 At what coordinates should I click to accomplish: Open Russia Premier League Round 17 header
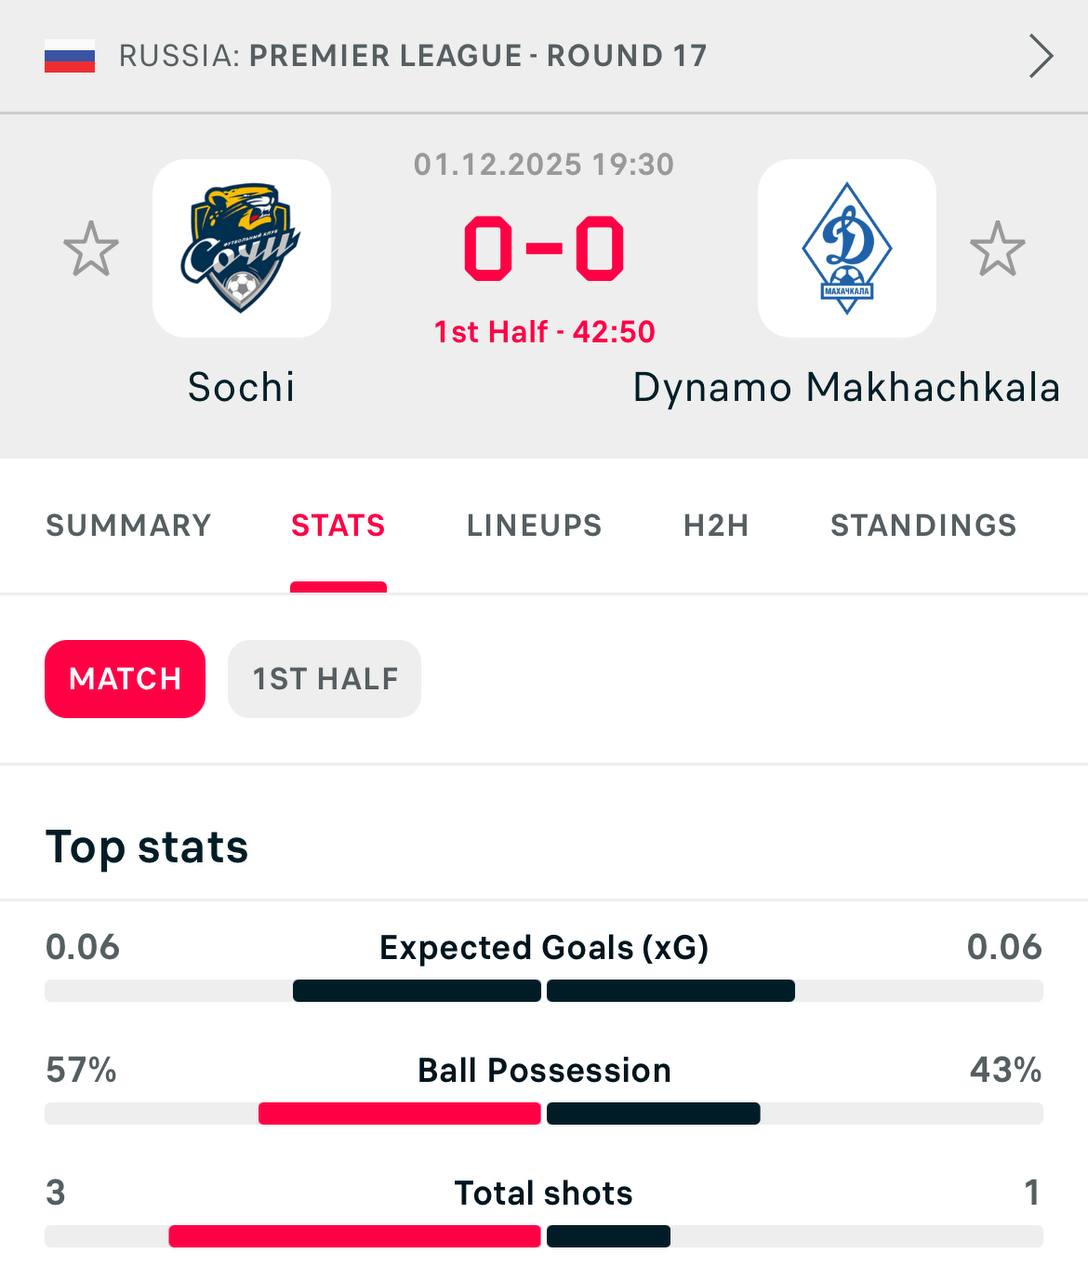412,56
